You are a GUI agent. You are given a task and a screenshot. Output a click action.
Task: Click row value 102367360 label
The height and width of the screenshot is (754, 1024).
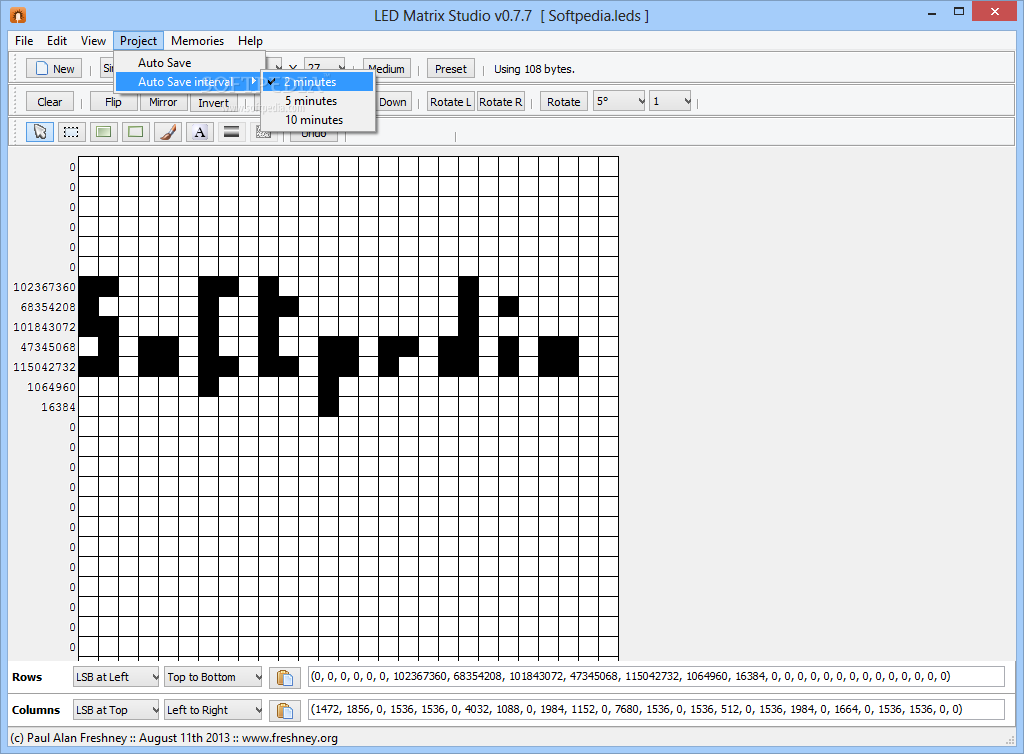44,287
